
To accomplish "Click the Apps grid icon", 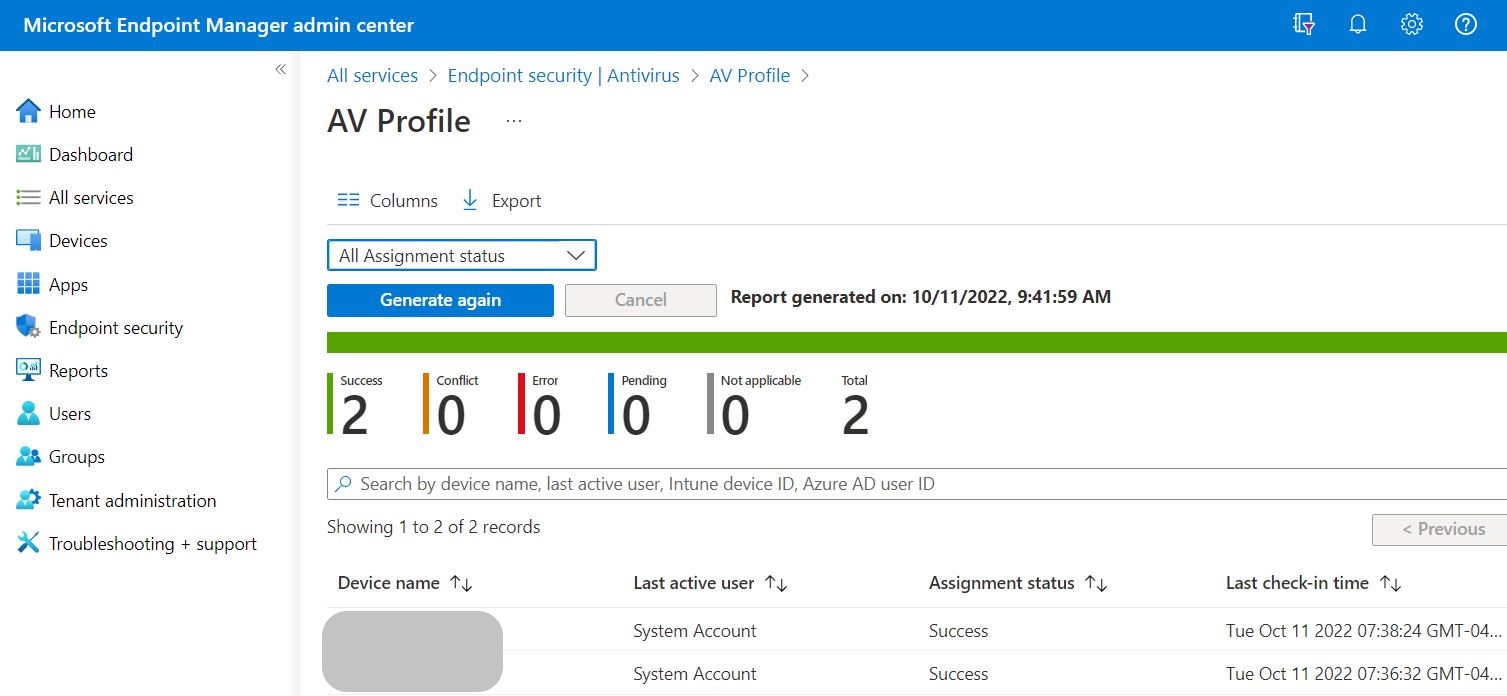I will click(x=29, y=284).
